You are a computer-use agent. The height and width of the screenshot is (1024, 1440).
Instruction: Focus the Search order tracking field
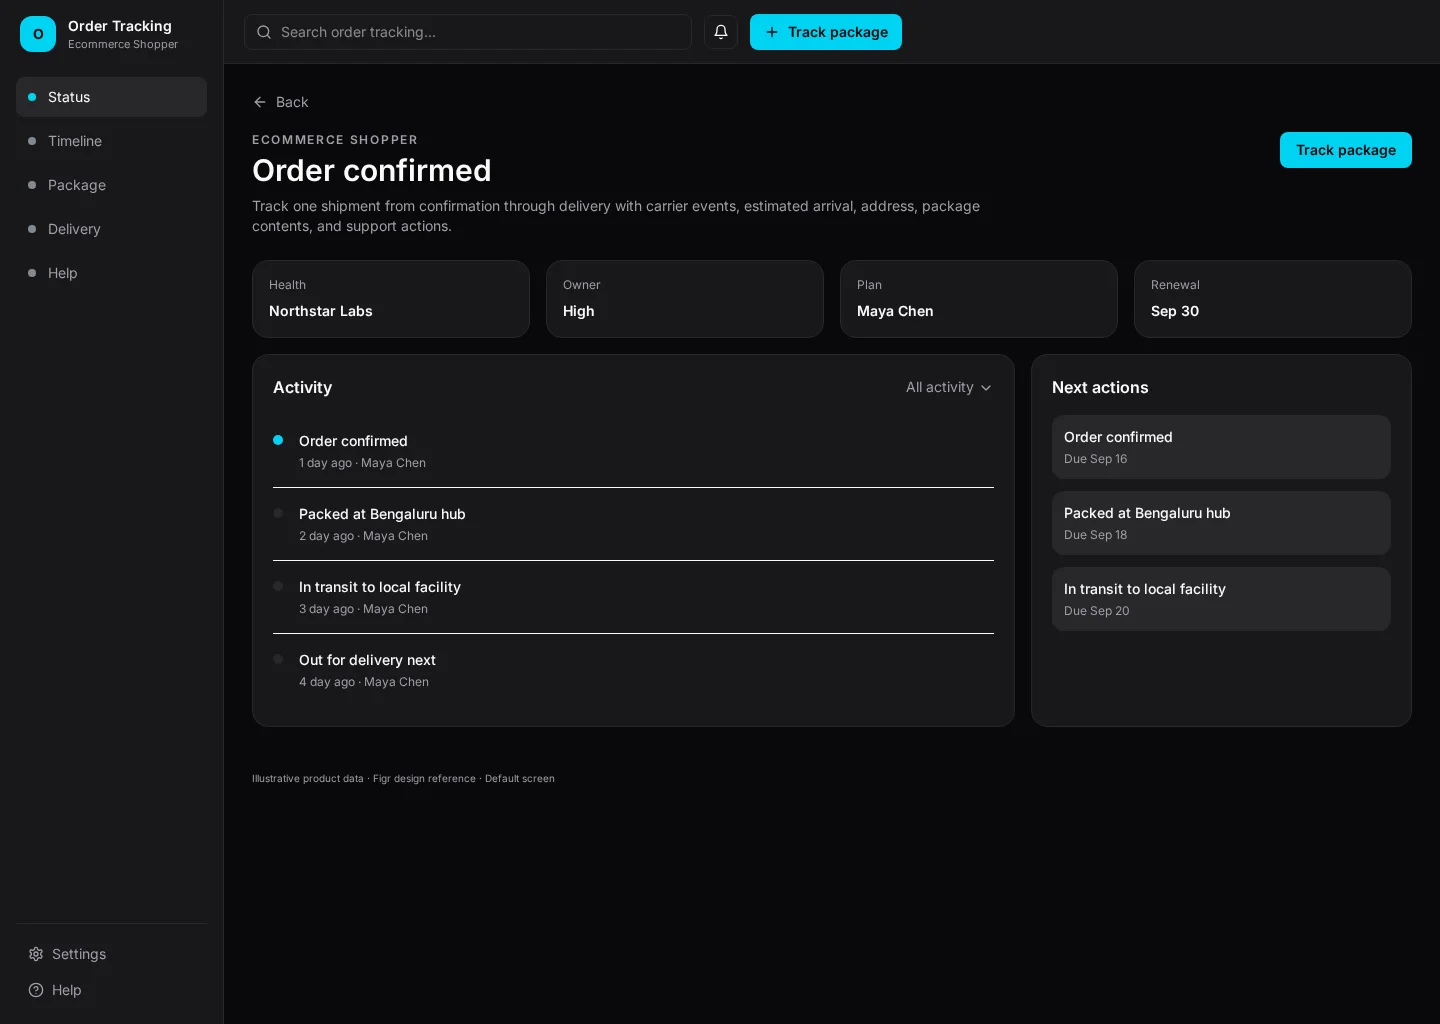point(468,32)
